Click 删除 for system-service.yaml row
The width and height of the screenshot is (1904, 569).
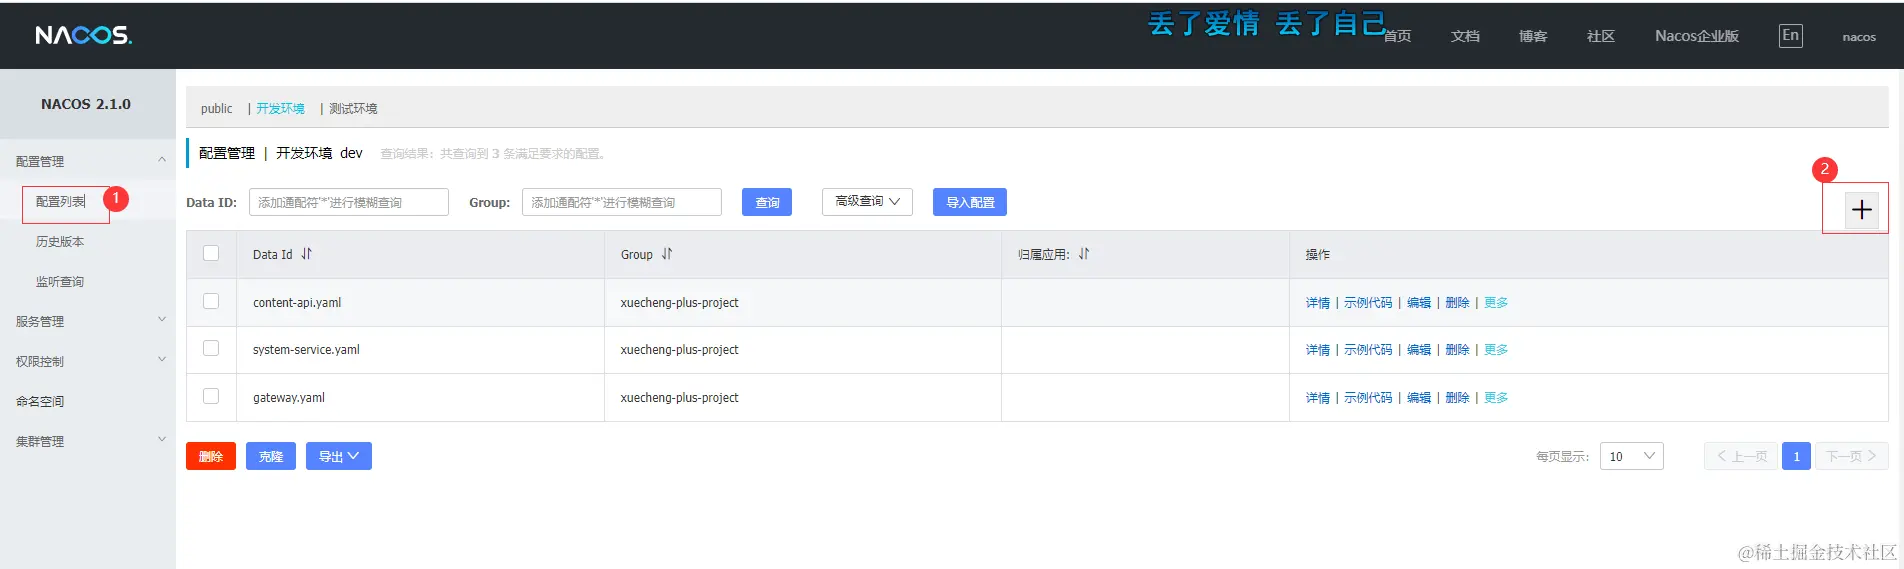[1458, 350]
